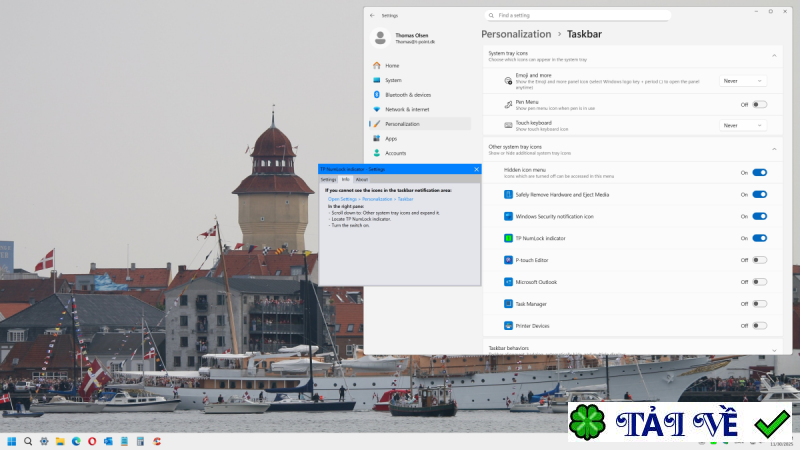Collapse the Other system tray icons section
This screenshot has width=800, height=450.
click(774, 149)
